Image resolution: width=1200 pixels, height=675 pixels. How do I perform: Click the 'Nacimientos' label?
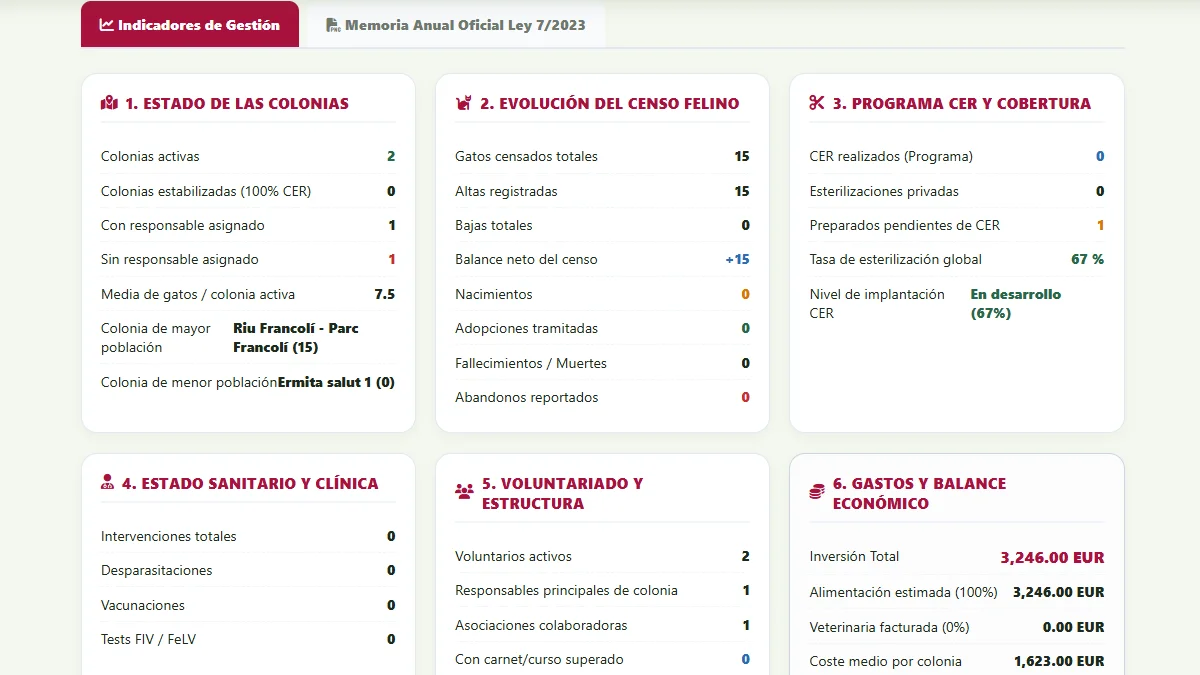coord(494,294)
